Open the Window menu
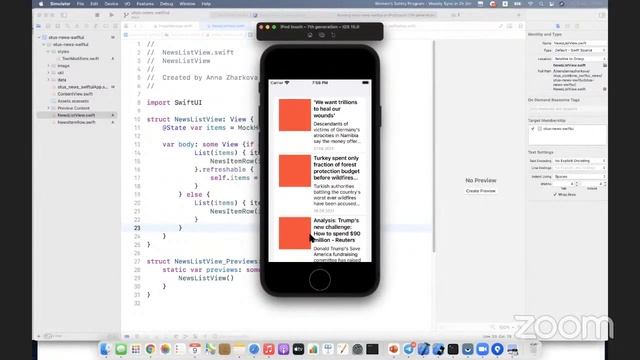Viewport: 640px width, 360px height. 187,4
